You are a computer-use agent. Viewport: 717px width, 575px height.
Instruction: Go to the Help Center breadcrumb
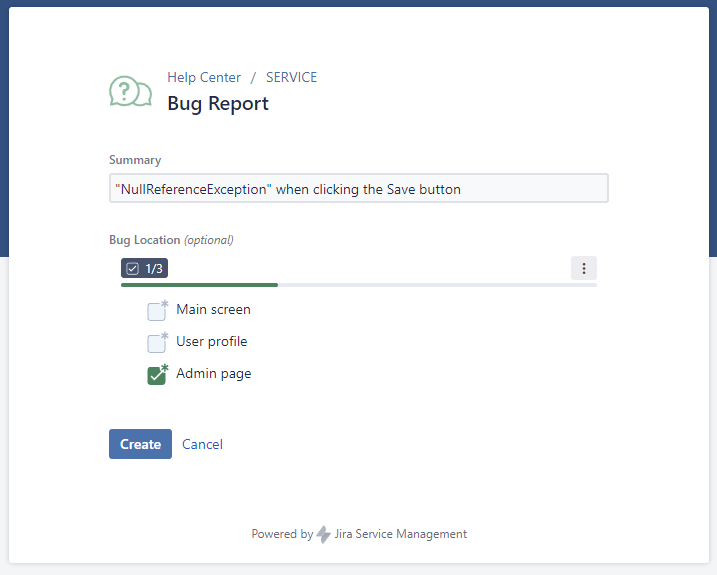coord(204,77)
